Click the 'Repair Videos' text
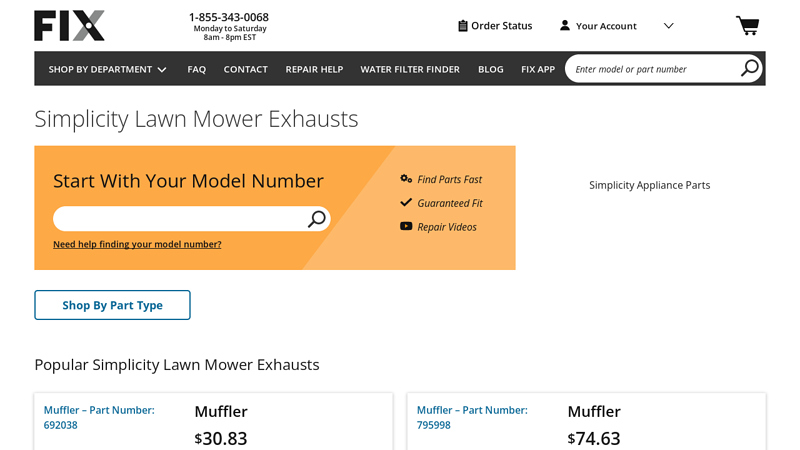This screenshot has width=800, height=450. 447,227
